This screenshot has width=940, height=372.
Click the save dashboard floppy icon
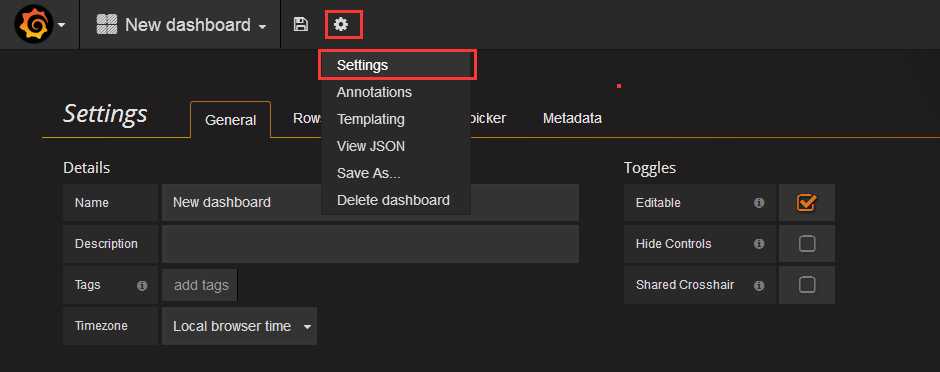pos(300,25)
